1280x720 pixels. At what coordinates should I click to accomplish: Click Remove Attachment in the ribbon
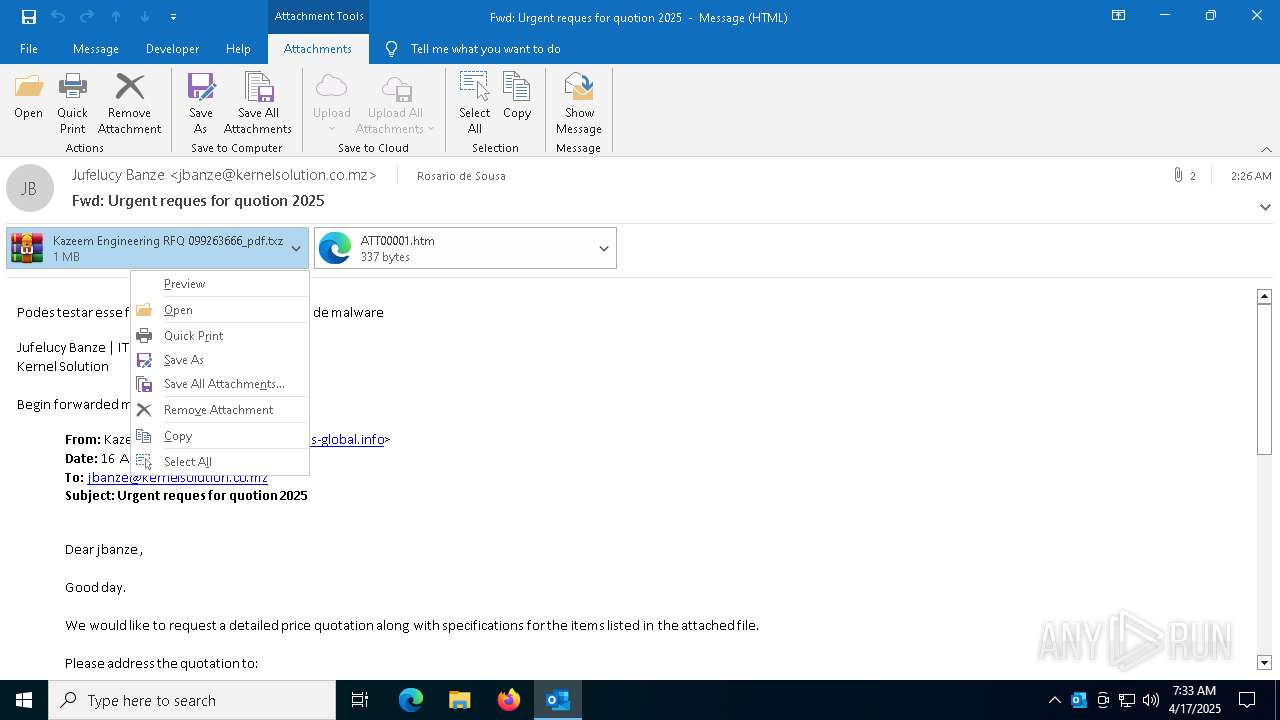[129, 104]
